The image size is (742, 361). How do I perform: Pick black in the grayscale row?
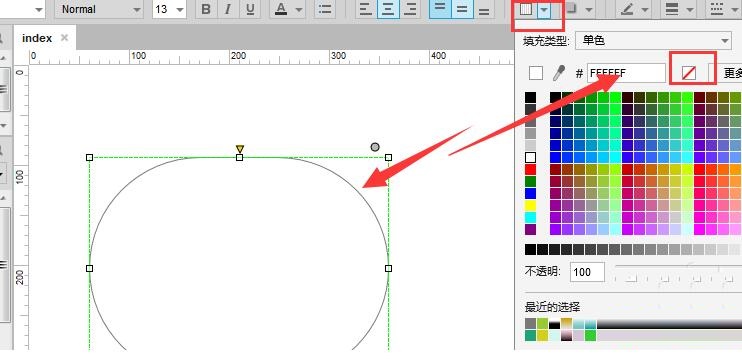pyautogui.click(x=530, y=250)
